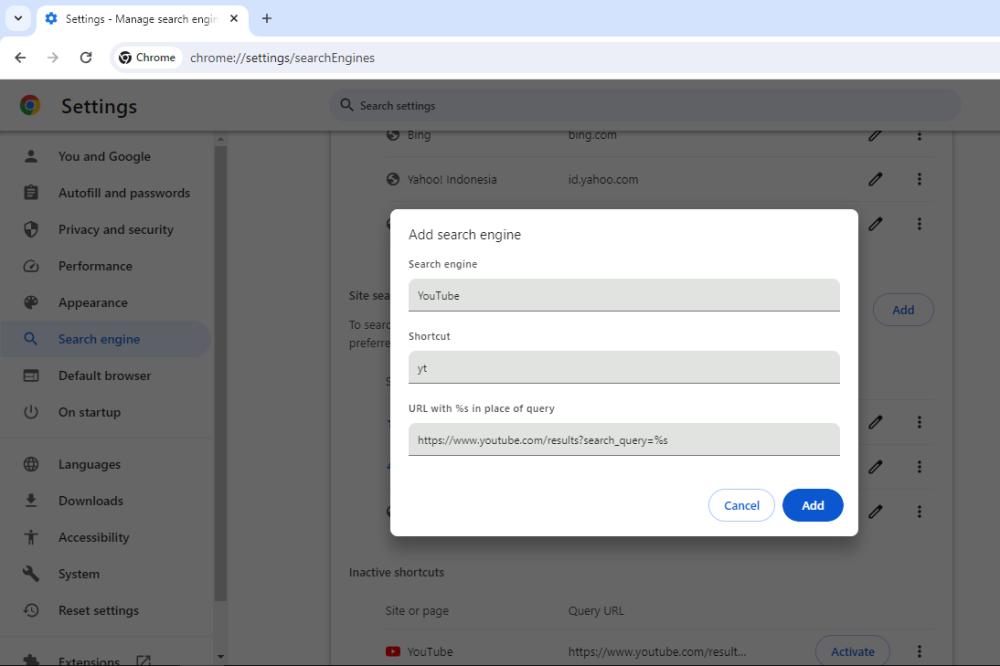Switch to the Settings - Manage search engines tab
Image resolution: width=1000 pixels, height=666 pixels.
click(x=142, y=19)
